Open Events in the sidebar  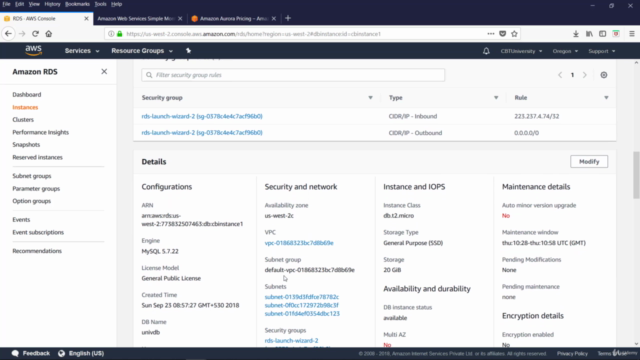coord(21,220)
